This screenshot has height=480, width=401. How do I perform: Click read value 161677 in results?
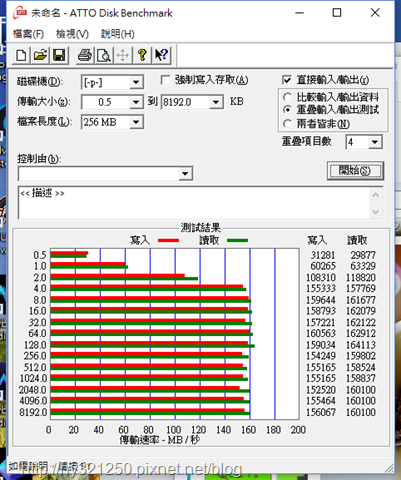tap(361, 300)
